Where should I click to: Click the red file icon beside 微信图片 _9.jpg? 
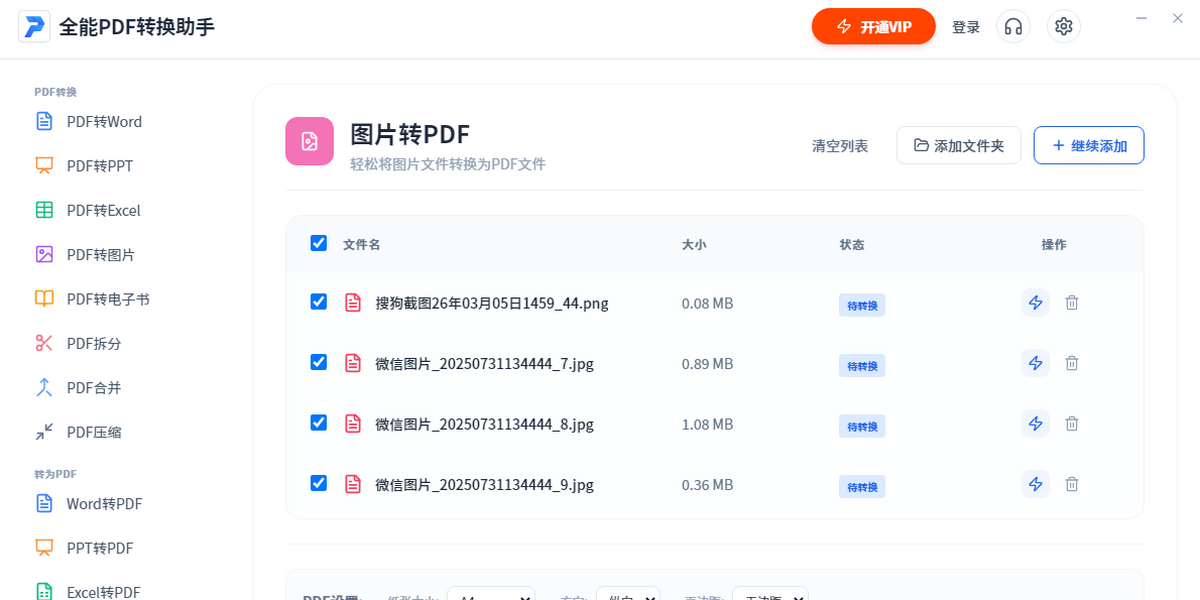(x=353, y=484)
